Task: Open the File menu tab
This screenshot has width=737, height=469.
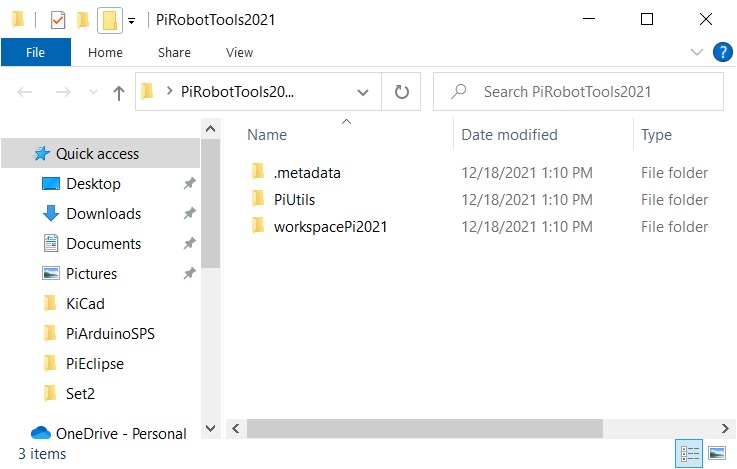Action: (36, 52)
